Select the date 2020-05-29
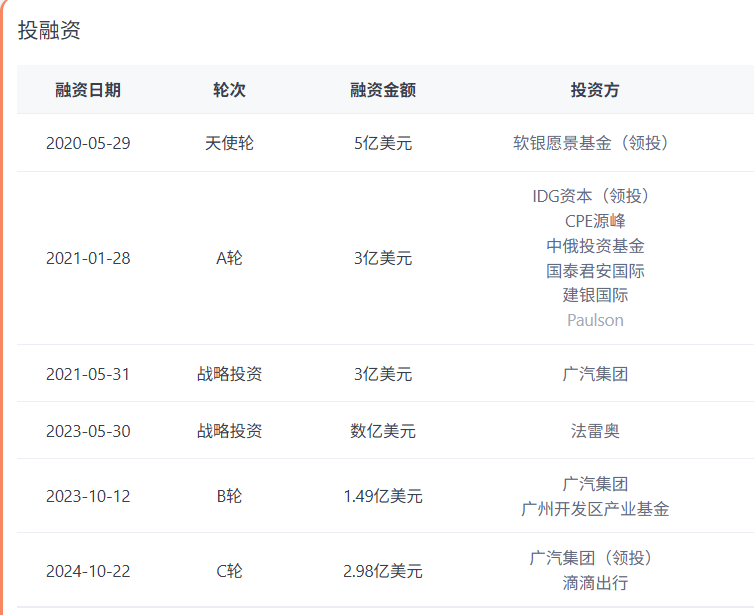This screenshot has width=754, height=615. [88, 143]
